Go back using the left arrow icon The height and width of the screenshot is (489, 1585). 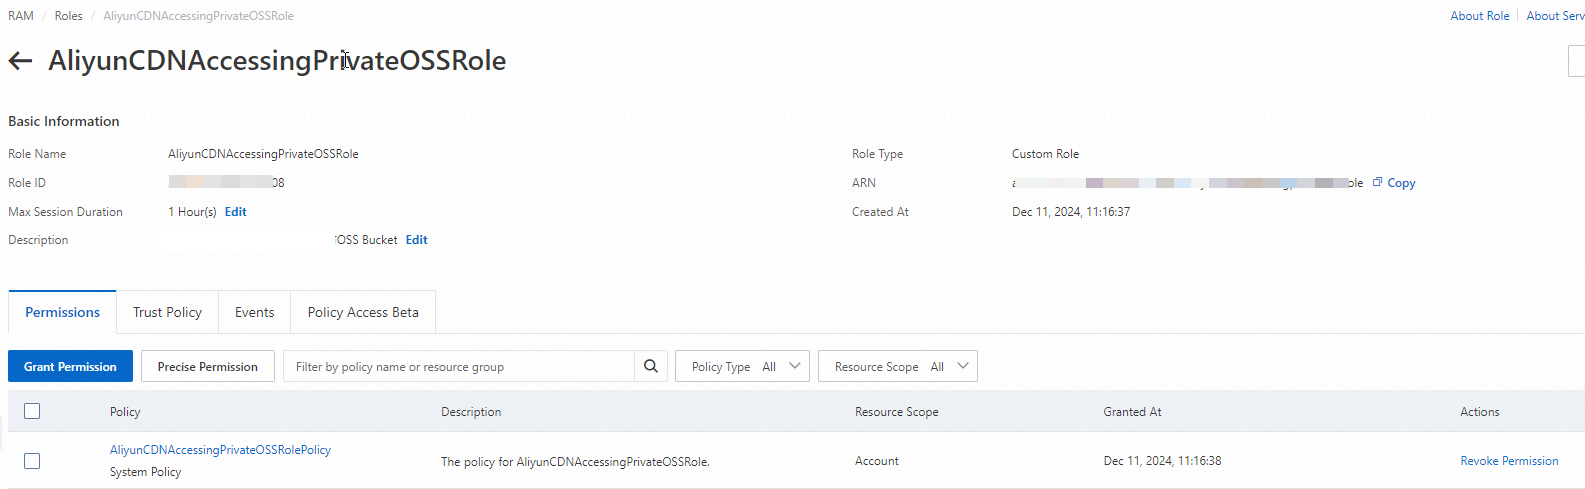click(20, 61)
